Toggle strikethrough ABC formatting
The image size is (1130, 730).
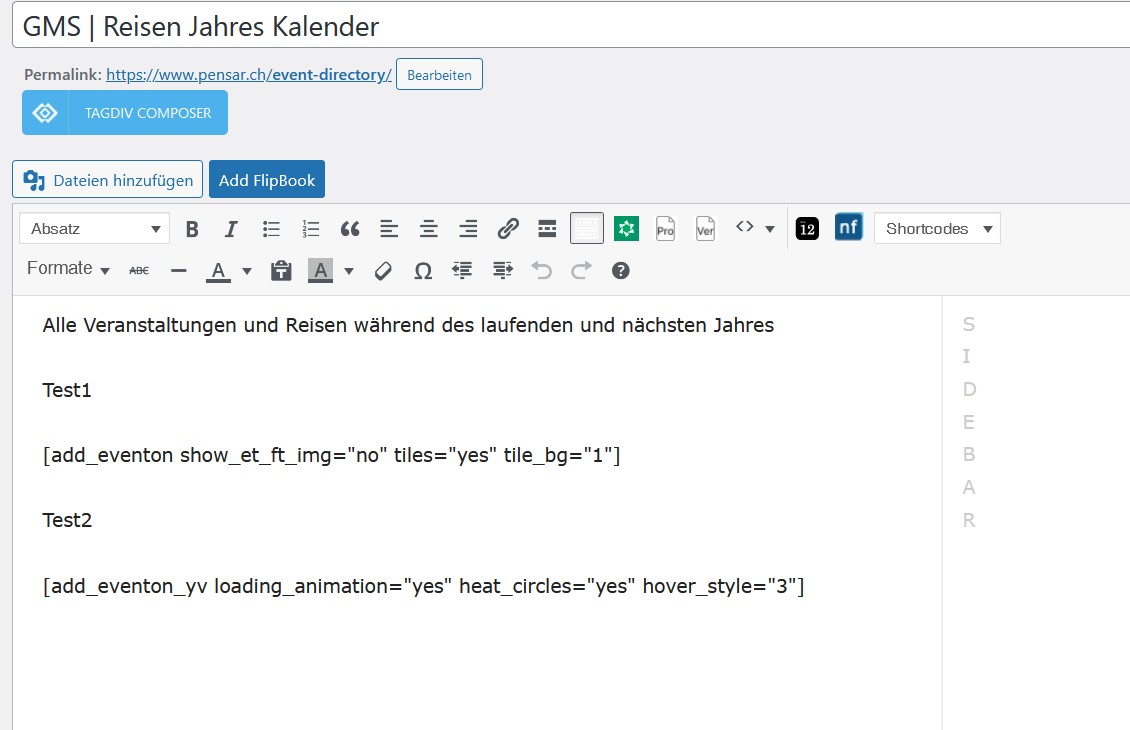pyautogui.click(x=139, y=271)
